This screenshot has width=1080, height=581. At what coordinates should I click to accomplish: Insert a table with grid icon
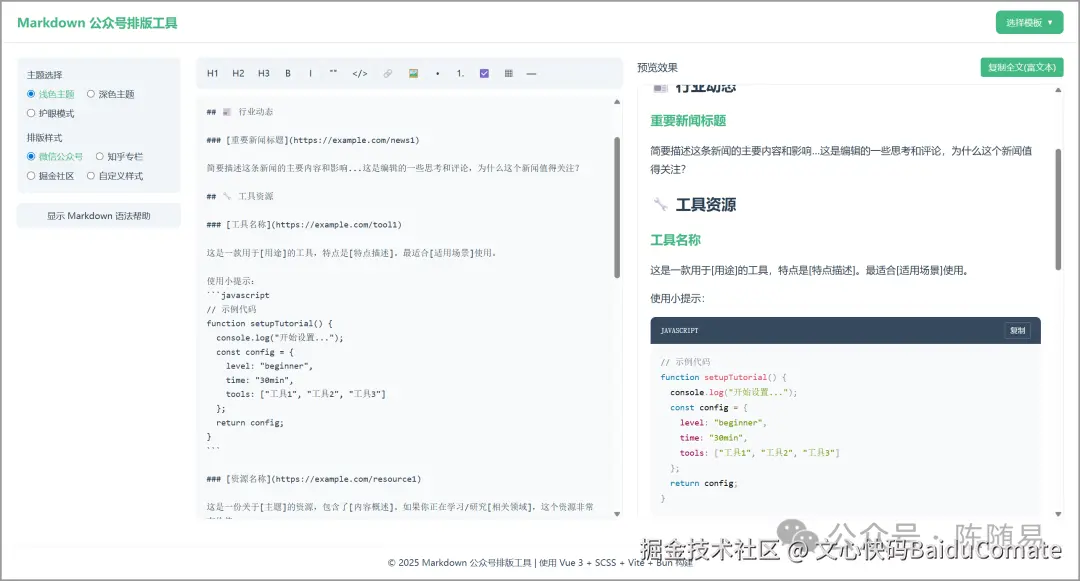508,74
